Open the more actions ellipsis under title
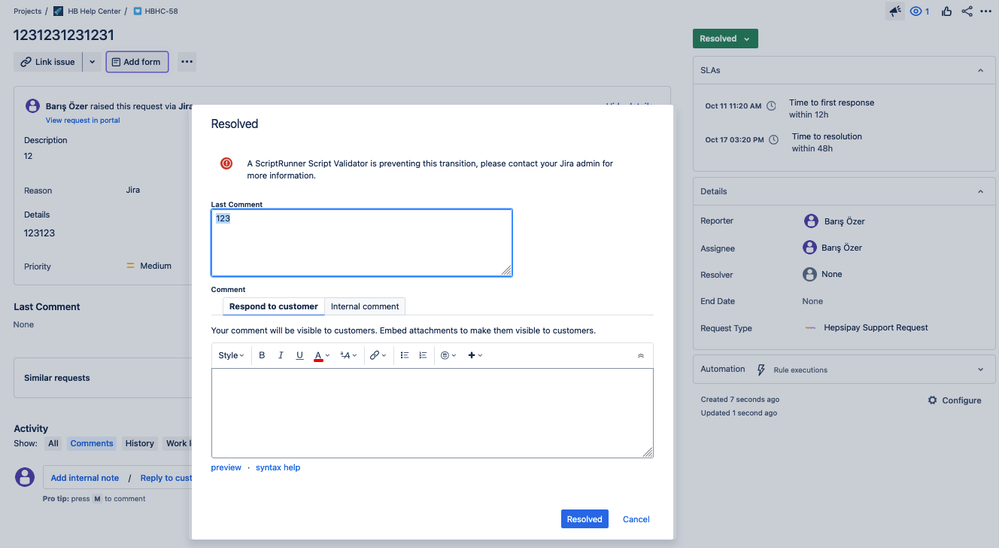The height and width of the screenshot is (548, 999). tap(187, 62)
